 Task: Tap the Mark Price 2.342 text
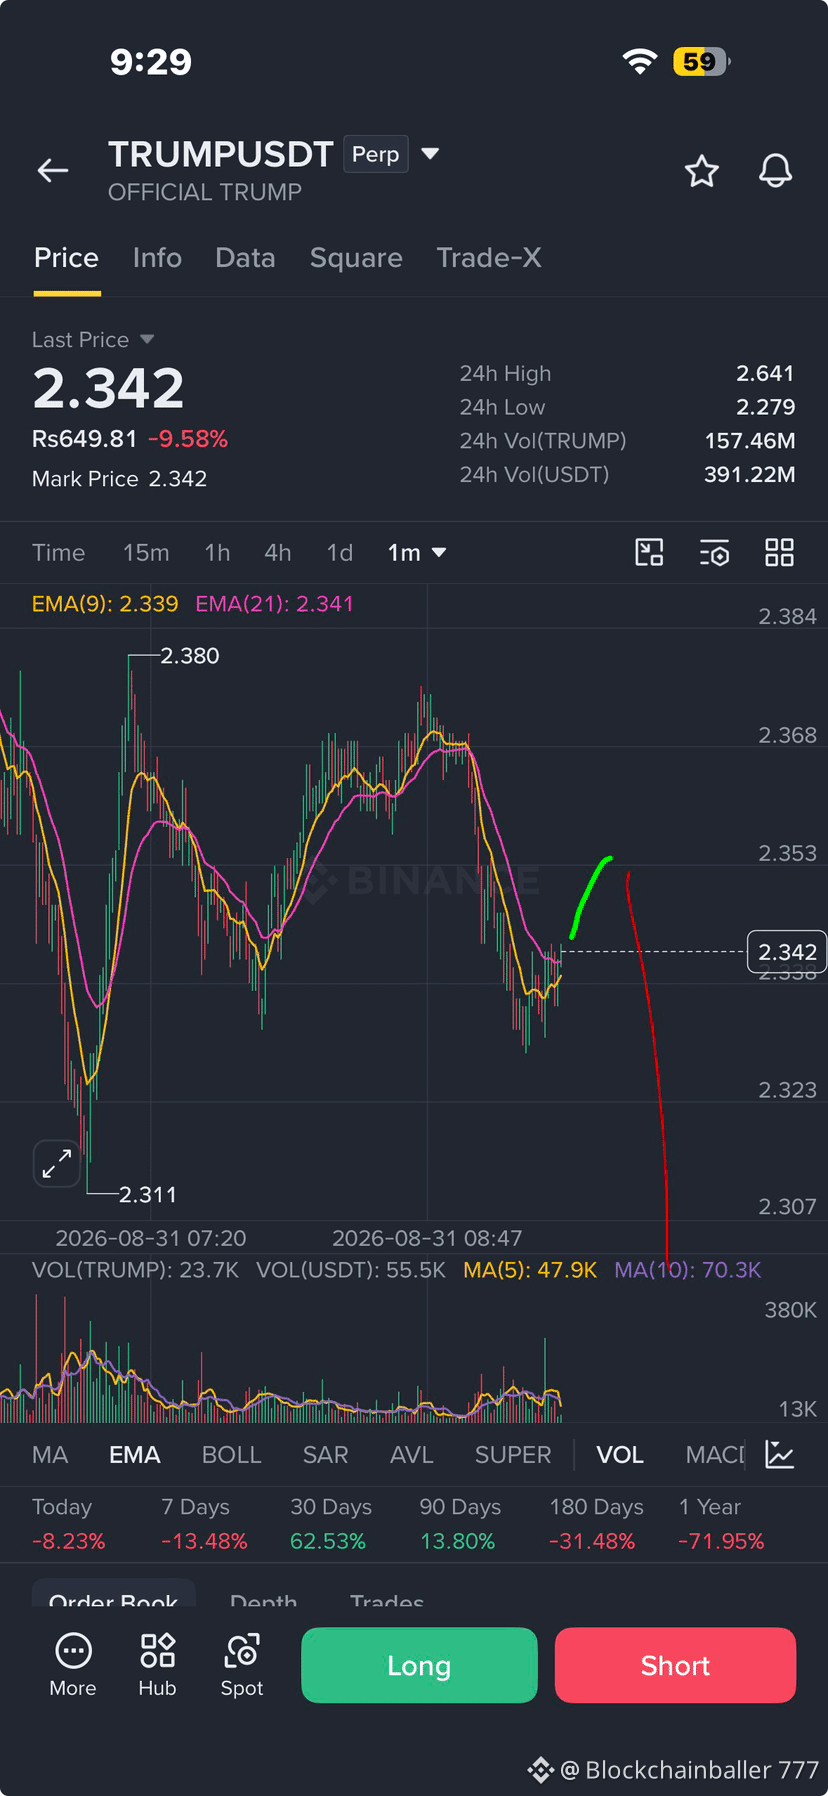tap(119, 479)
